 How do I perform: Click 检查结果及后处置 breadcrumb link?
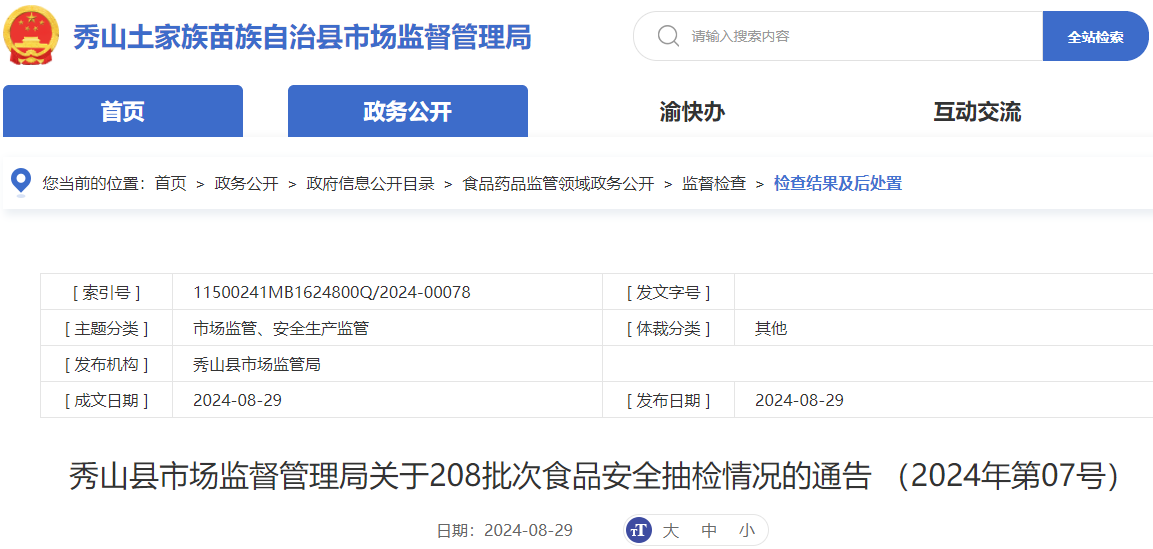click(x=838, y=183)
